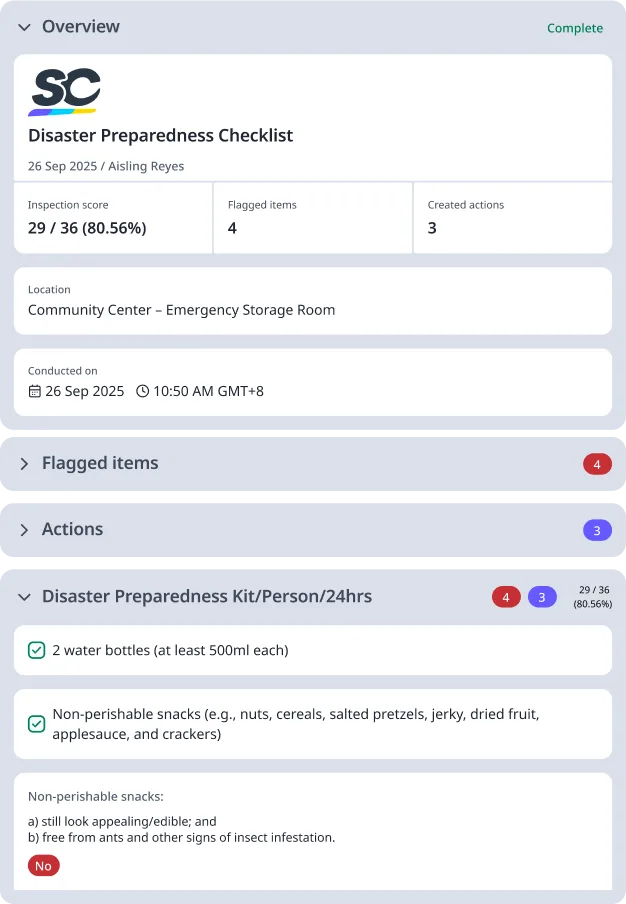The width and height of the screenshot is (626, 904).
Task: Expand the Actions section
Action: click(24, 529)
